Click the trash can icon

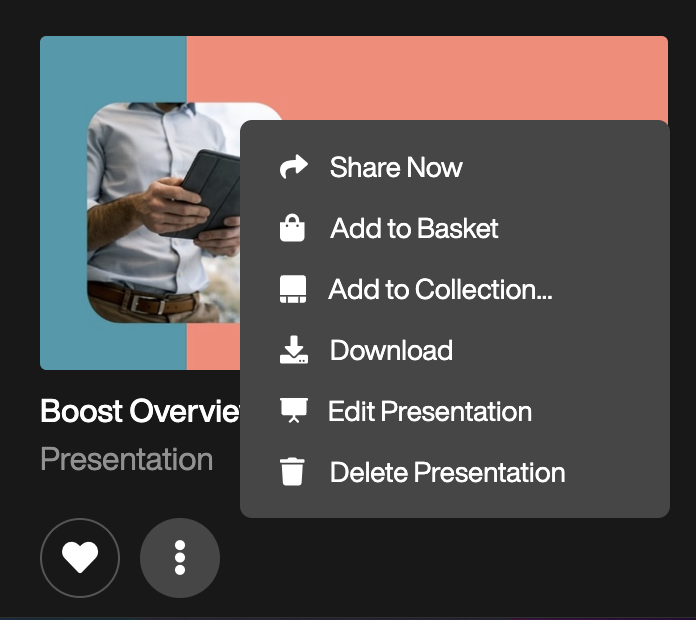(x=292, y=472)
